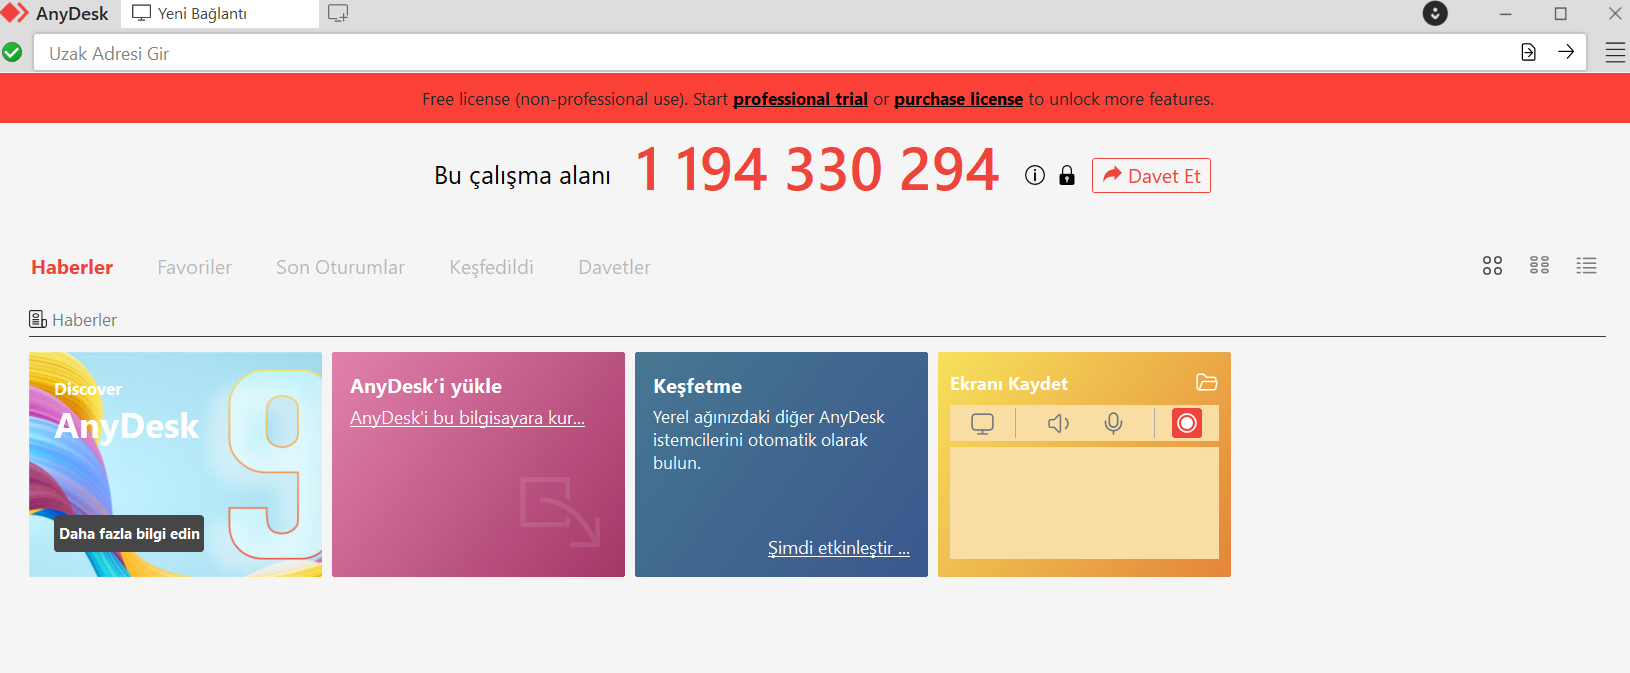Click the Discover AnyDesk 9 thumbnail

point(175,464)
